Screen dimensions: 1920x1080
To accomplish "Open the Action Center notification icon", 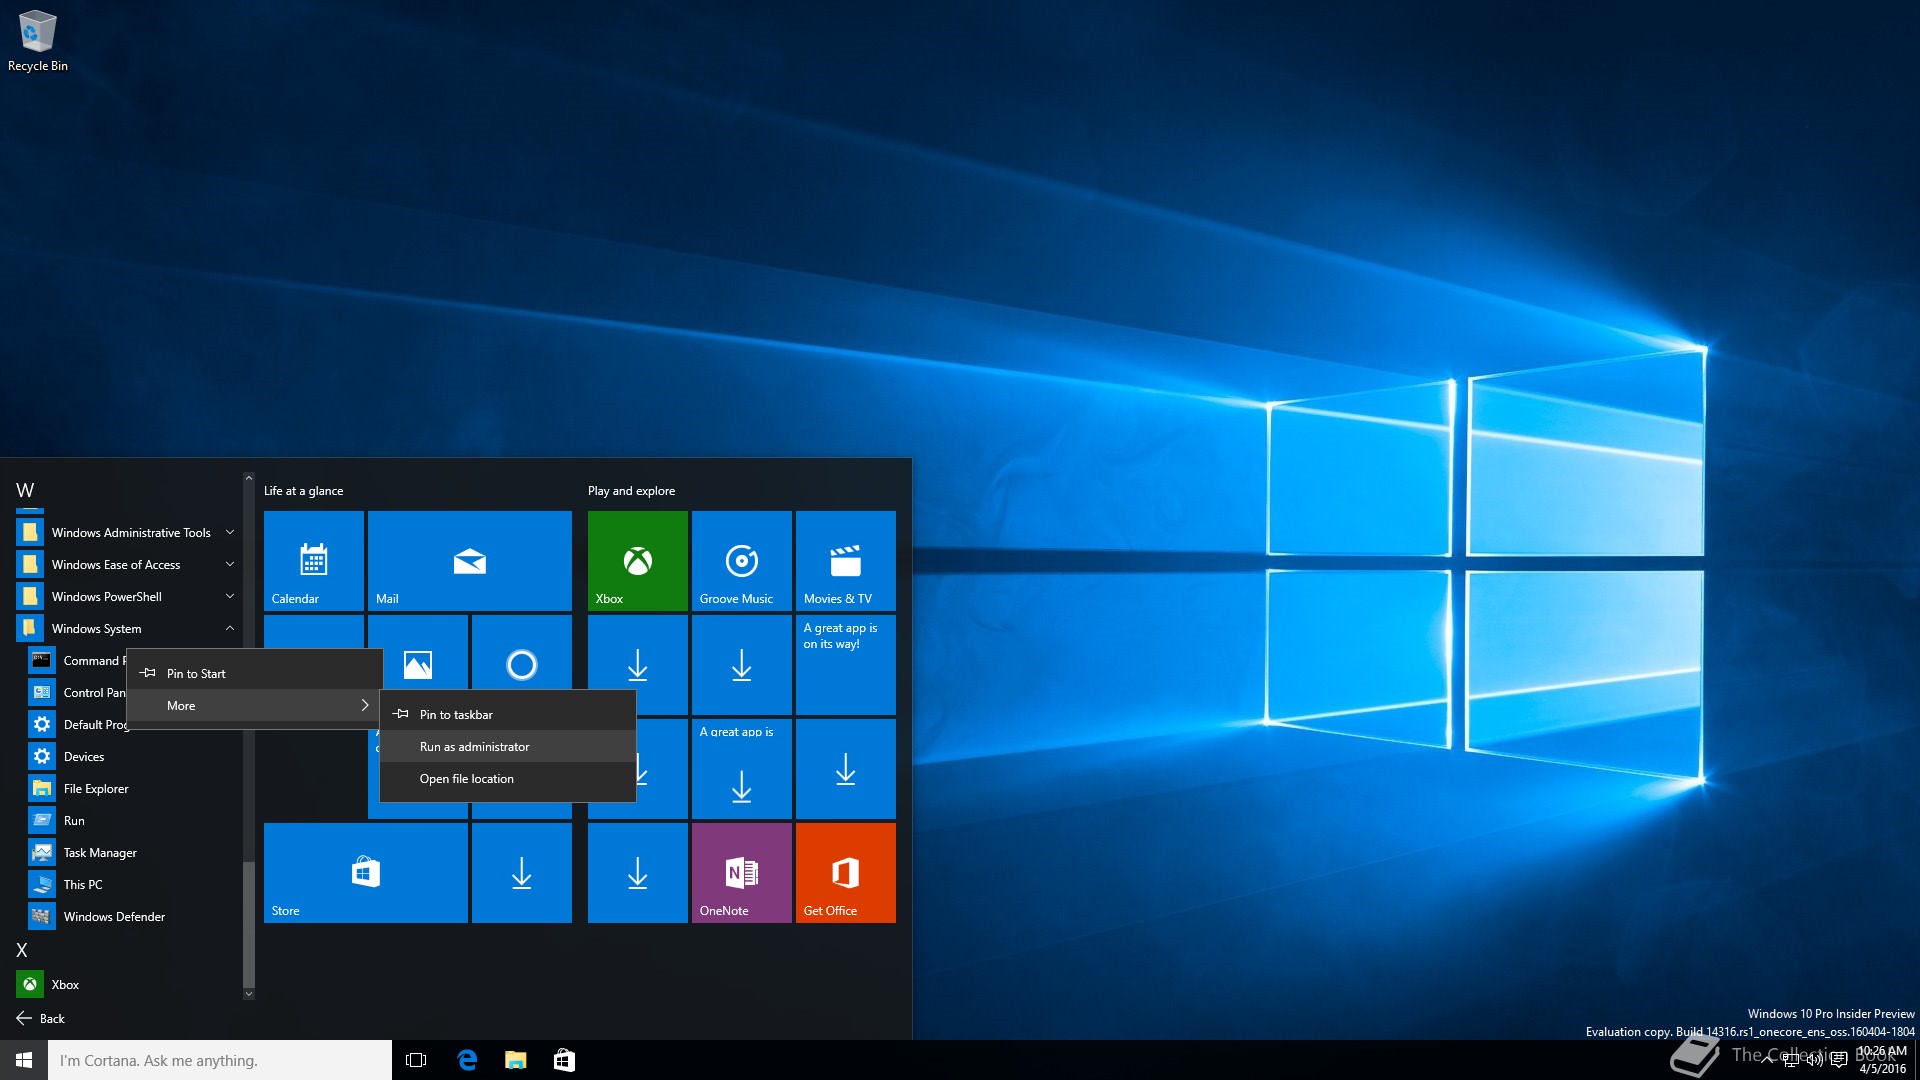I will [x=1838, y=1060].
